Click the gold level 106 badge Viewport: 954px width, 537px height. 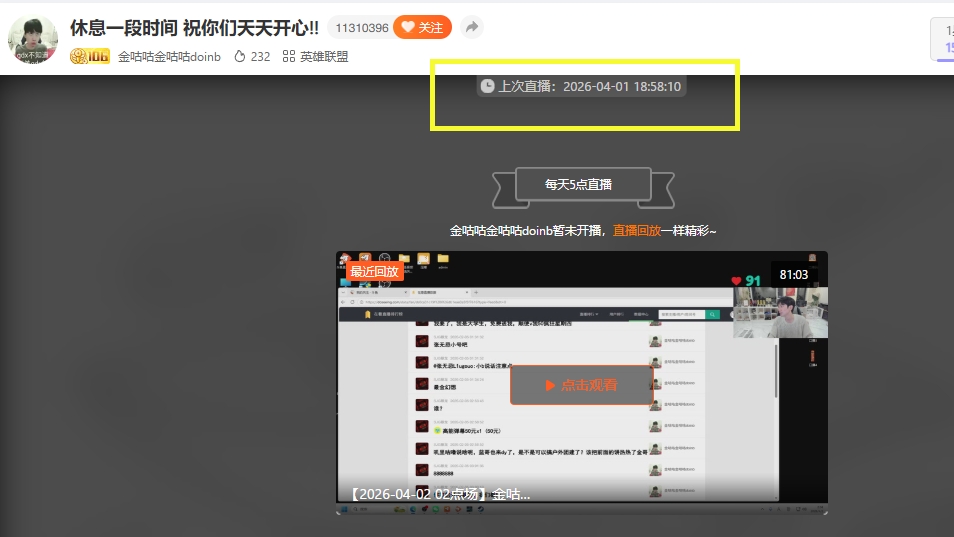[90, 57]
